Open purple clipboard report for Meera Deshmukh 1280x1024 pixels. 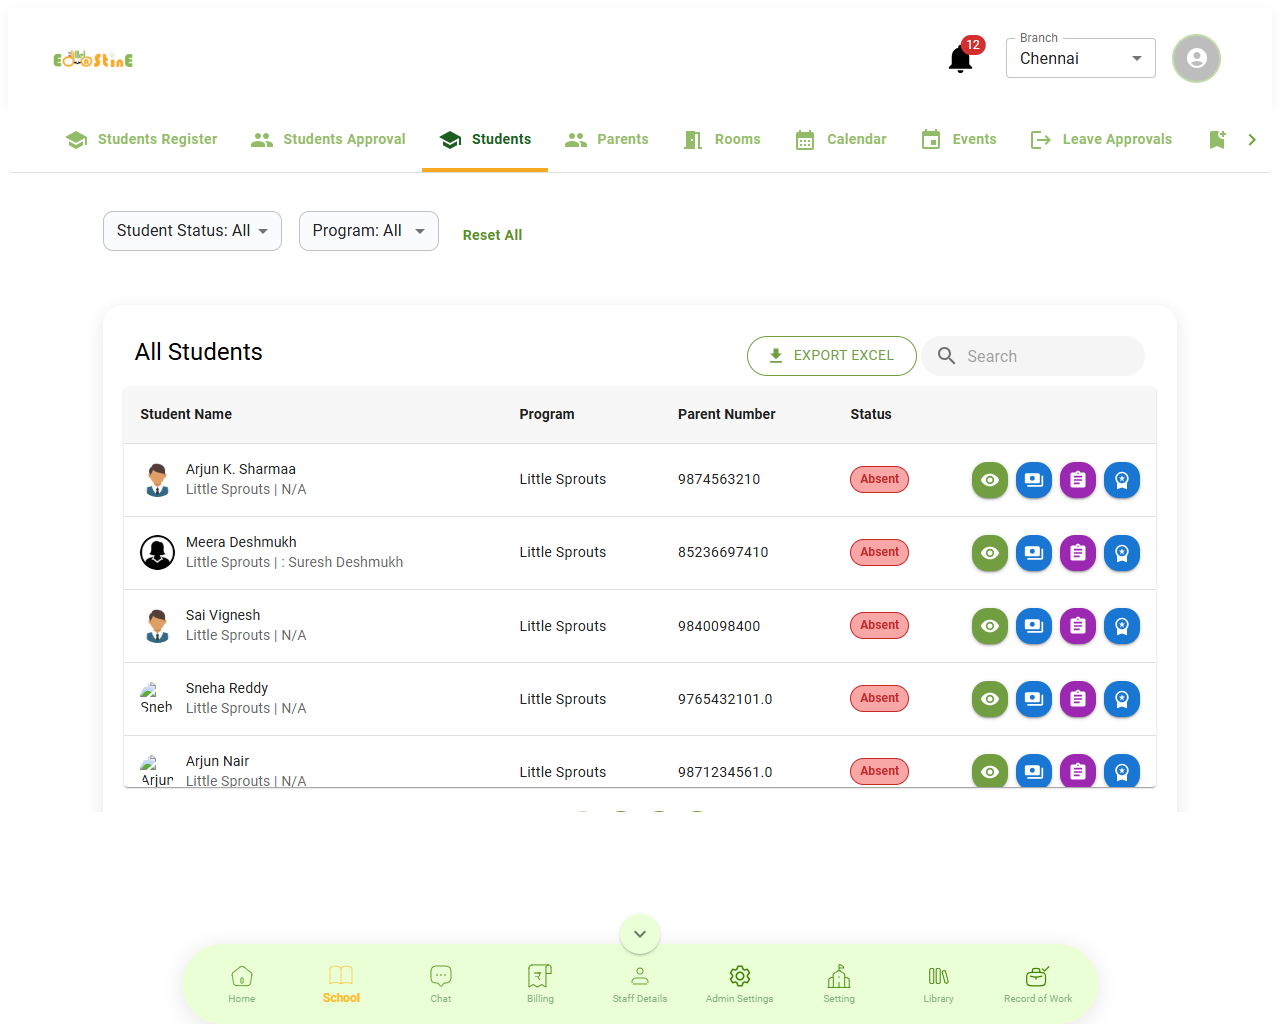point(1078,553)
